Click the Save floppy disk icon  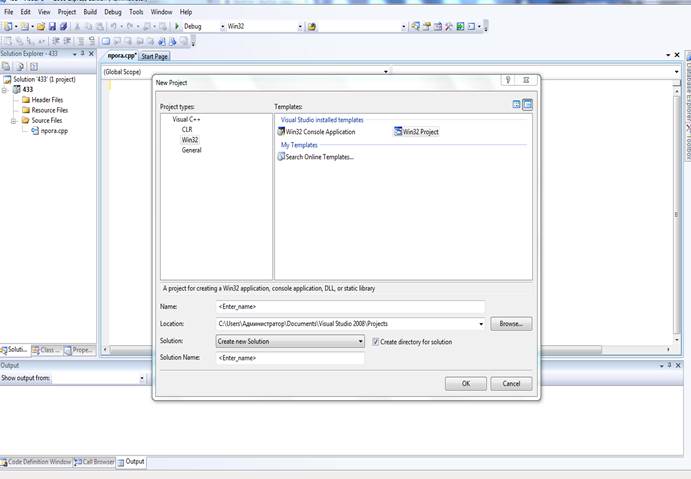(x=52, y=27)
